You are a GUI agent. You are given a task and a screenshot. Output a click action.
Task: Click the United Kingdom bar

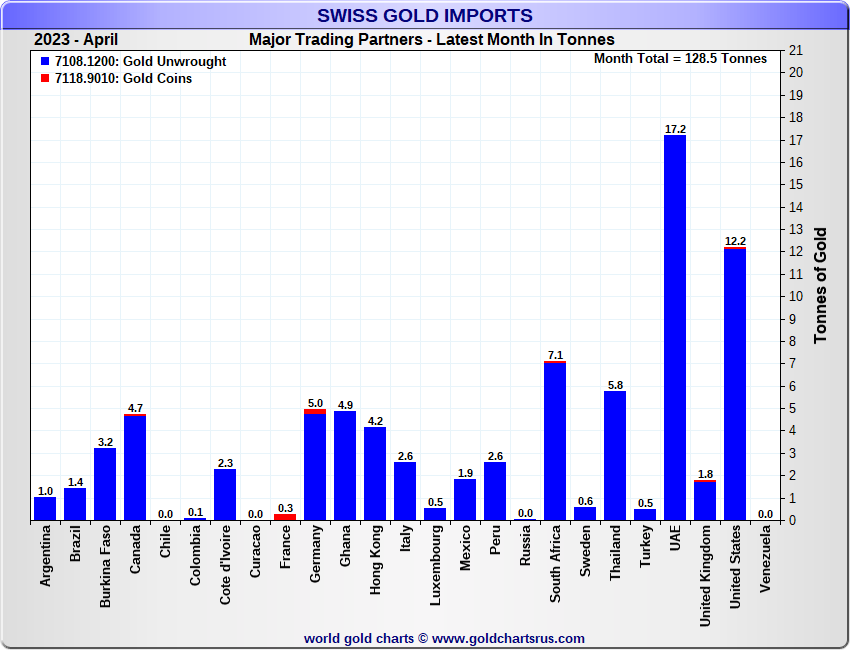pos(705,501)
